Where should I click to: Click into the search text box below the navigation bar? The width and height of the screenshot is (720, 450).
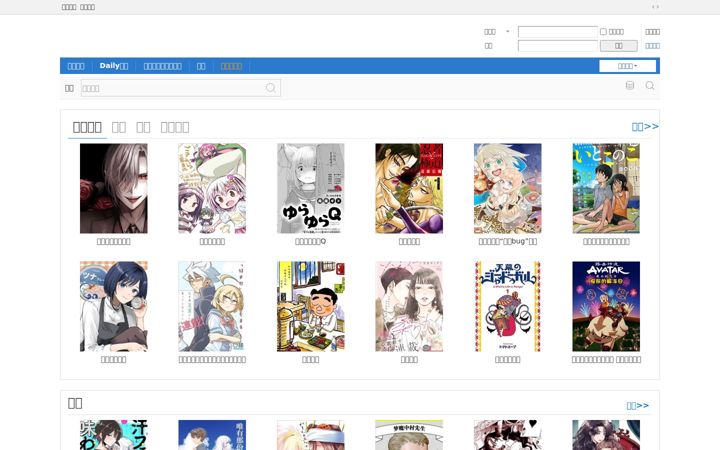[181, 88]
